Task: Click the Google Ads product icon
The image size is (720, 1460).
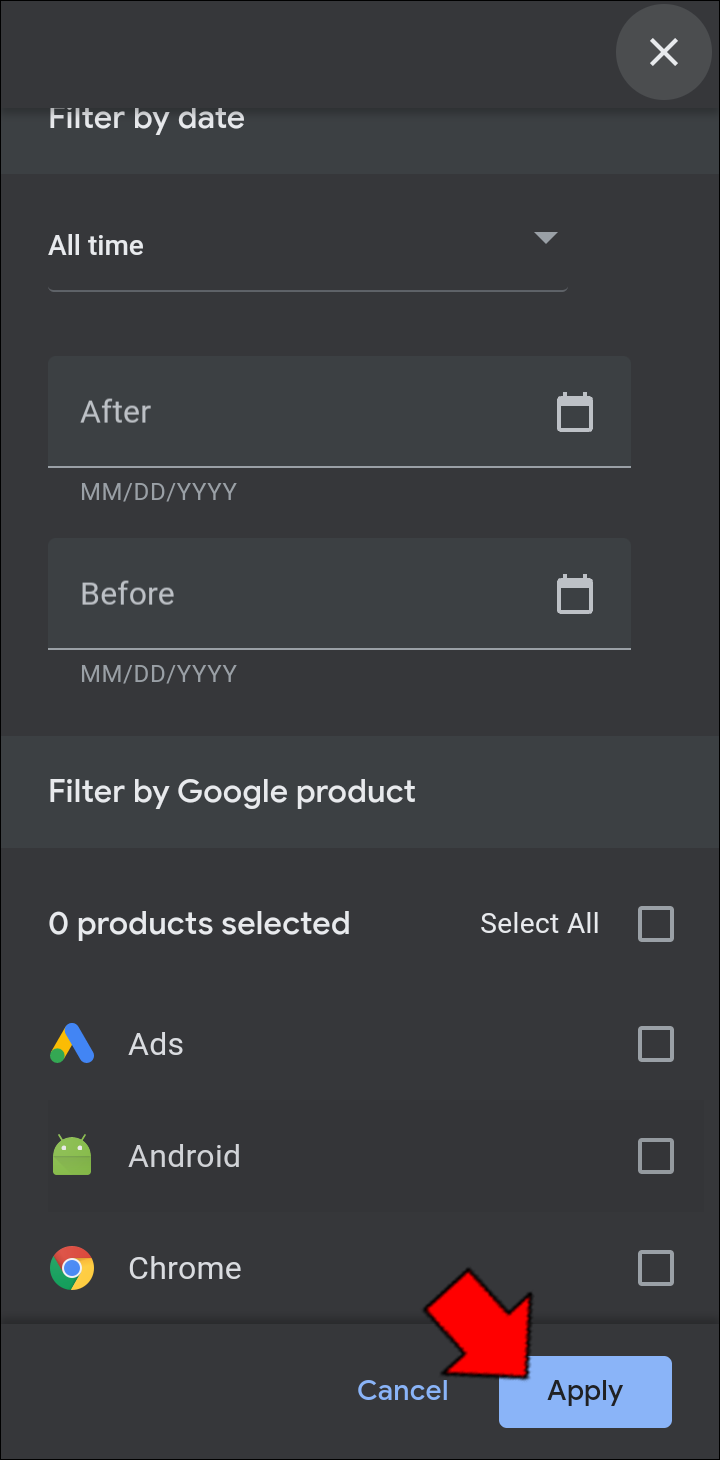Action: pyautogui.click(x=72, y=1044)
